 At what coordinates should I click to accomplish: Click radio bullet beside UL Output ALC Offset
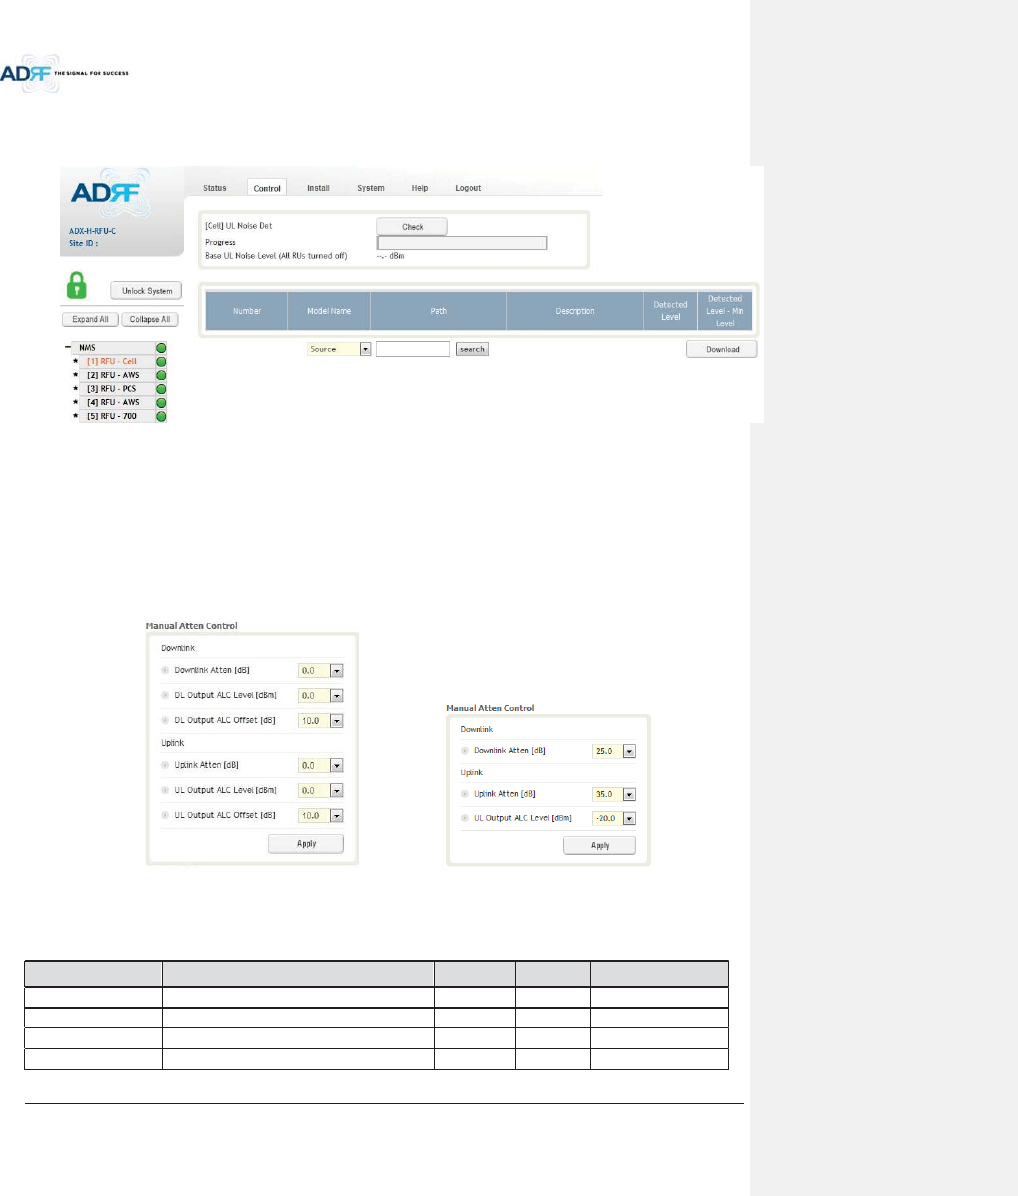(165, 815)
